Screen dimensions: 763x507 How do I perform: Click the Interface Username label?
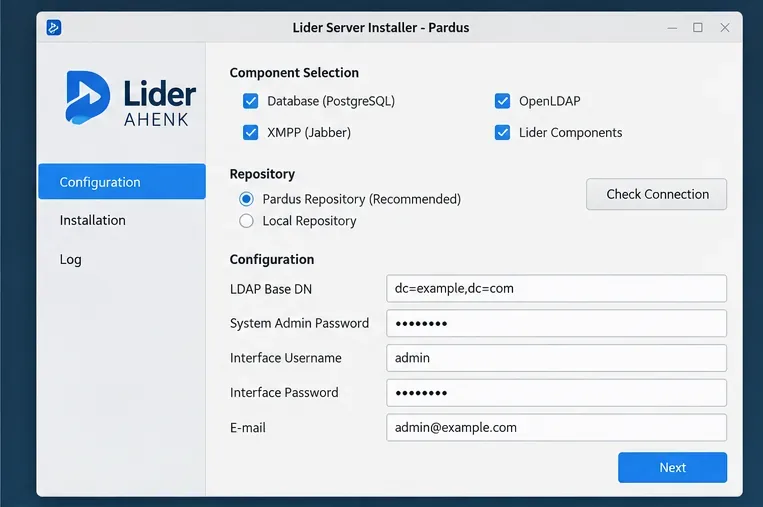(286, 358)
